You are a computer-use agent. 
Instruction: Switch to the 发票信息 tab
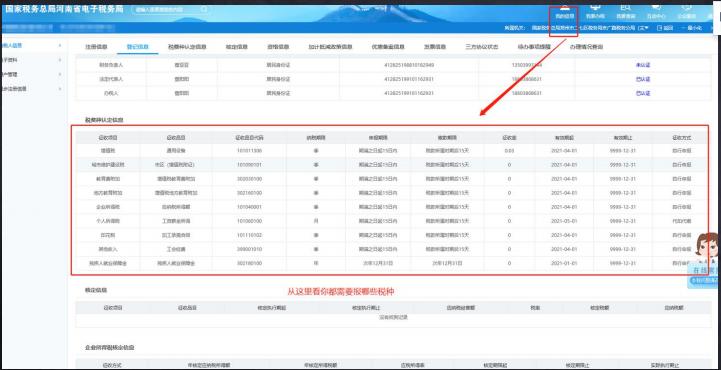pyautogui.click(x=435, y=47)
